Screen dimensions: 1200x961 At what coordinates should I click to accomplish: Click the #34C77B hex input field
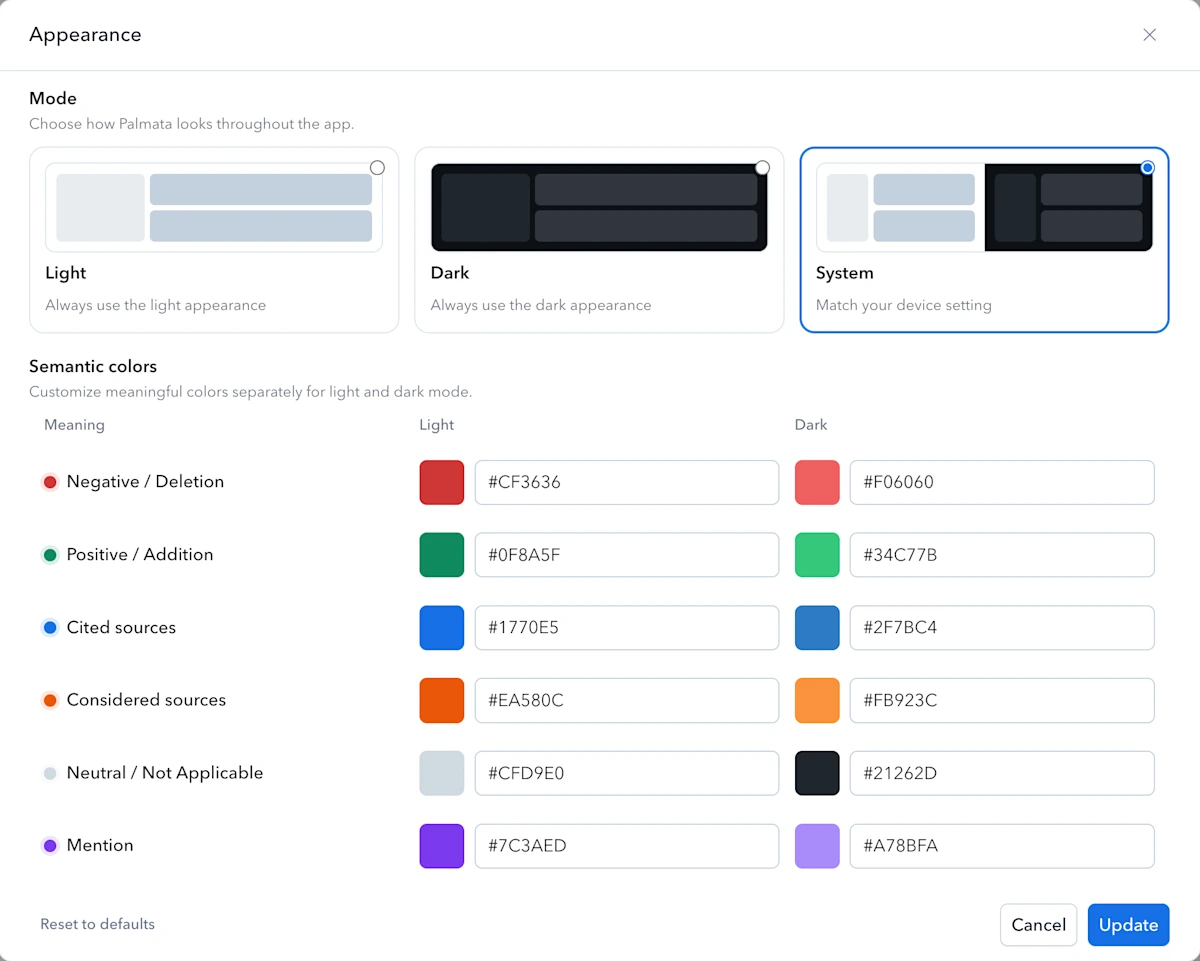[x=1002, y=555]
